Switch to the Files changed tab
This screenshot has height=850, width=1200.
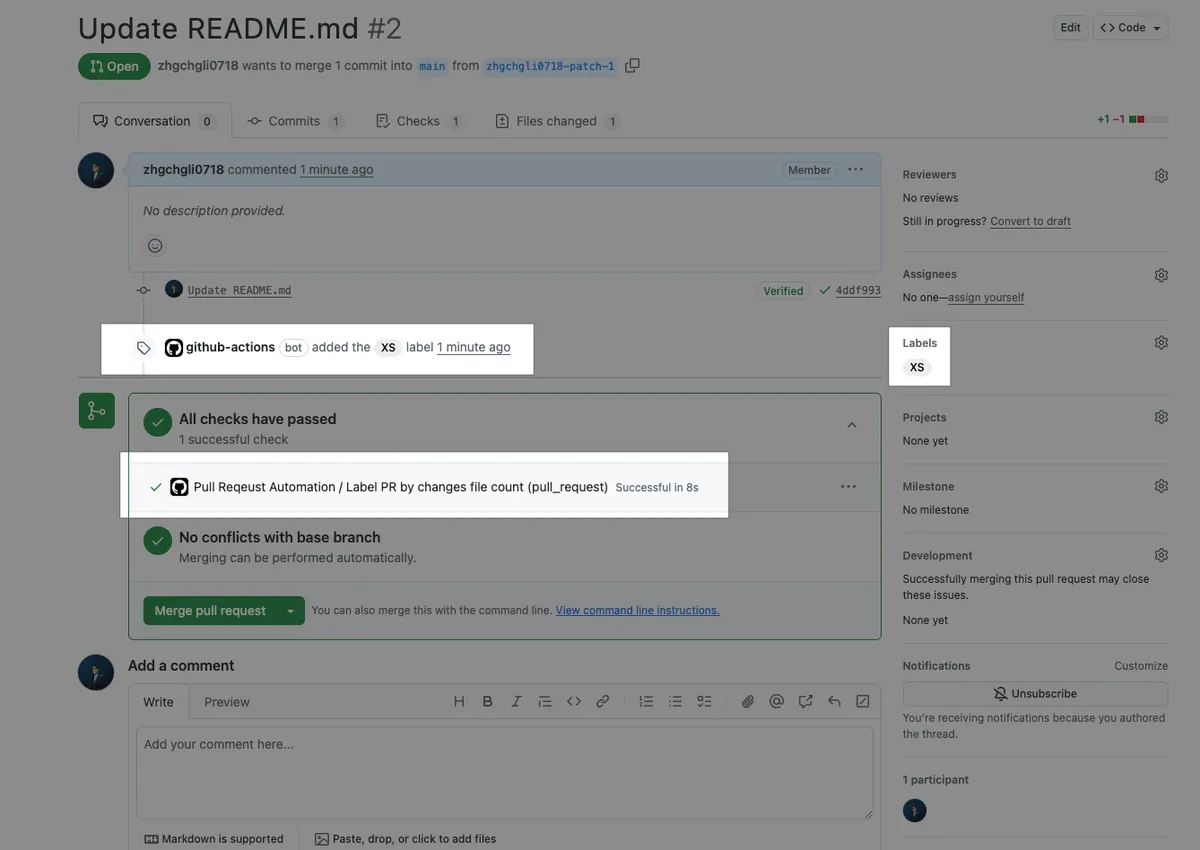556,121
